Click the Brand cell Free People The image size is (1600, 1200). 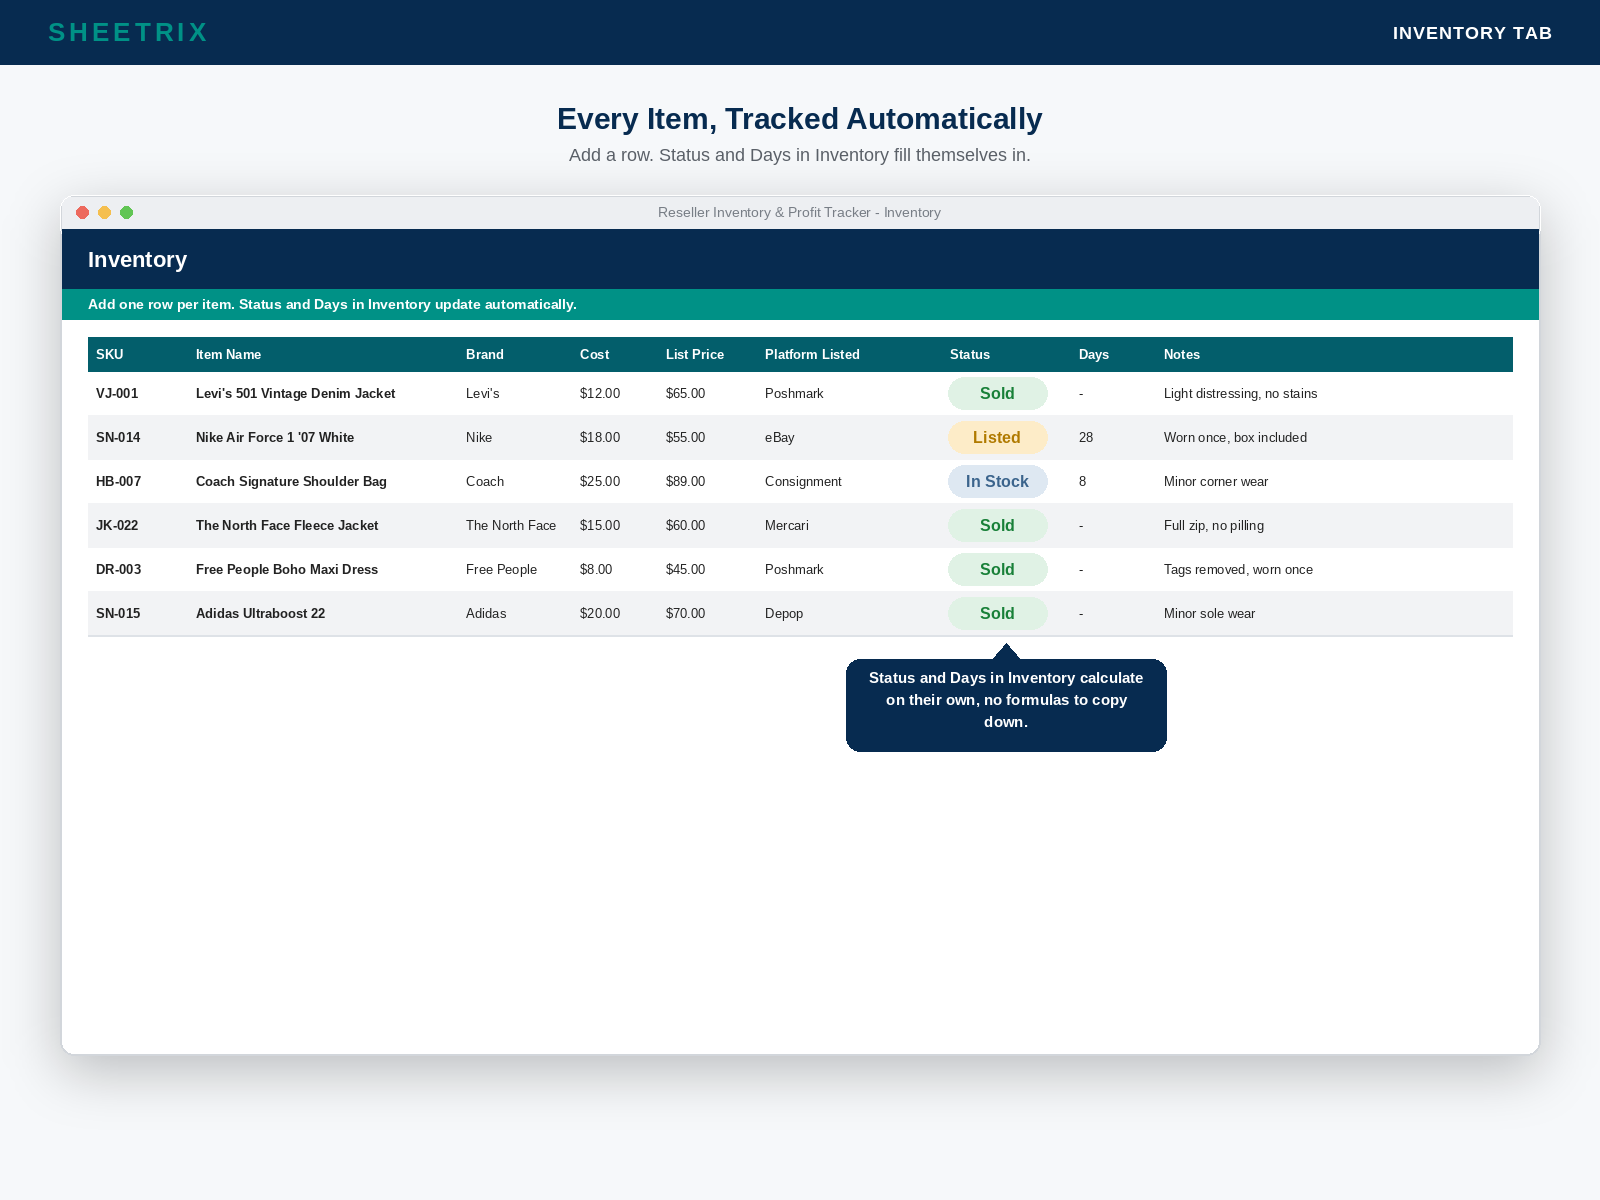(x=501, y=569)
